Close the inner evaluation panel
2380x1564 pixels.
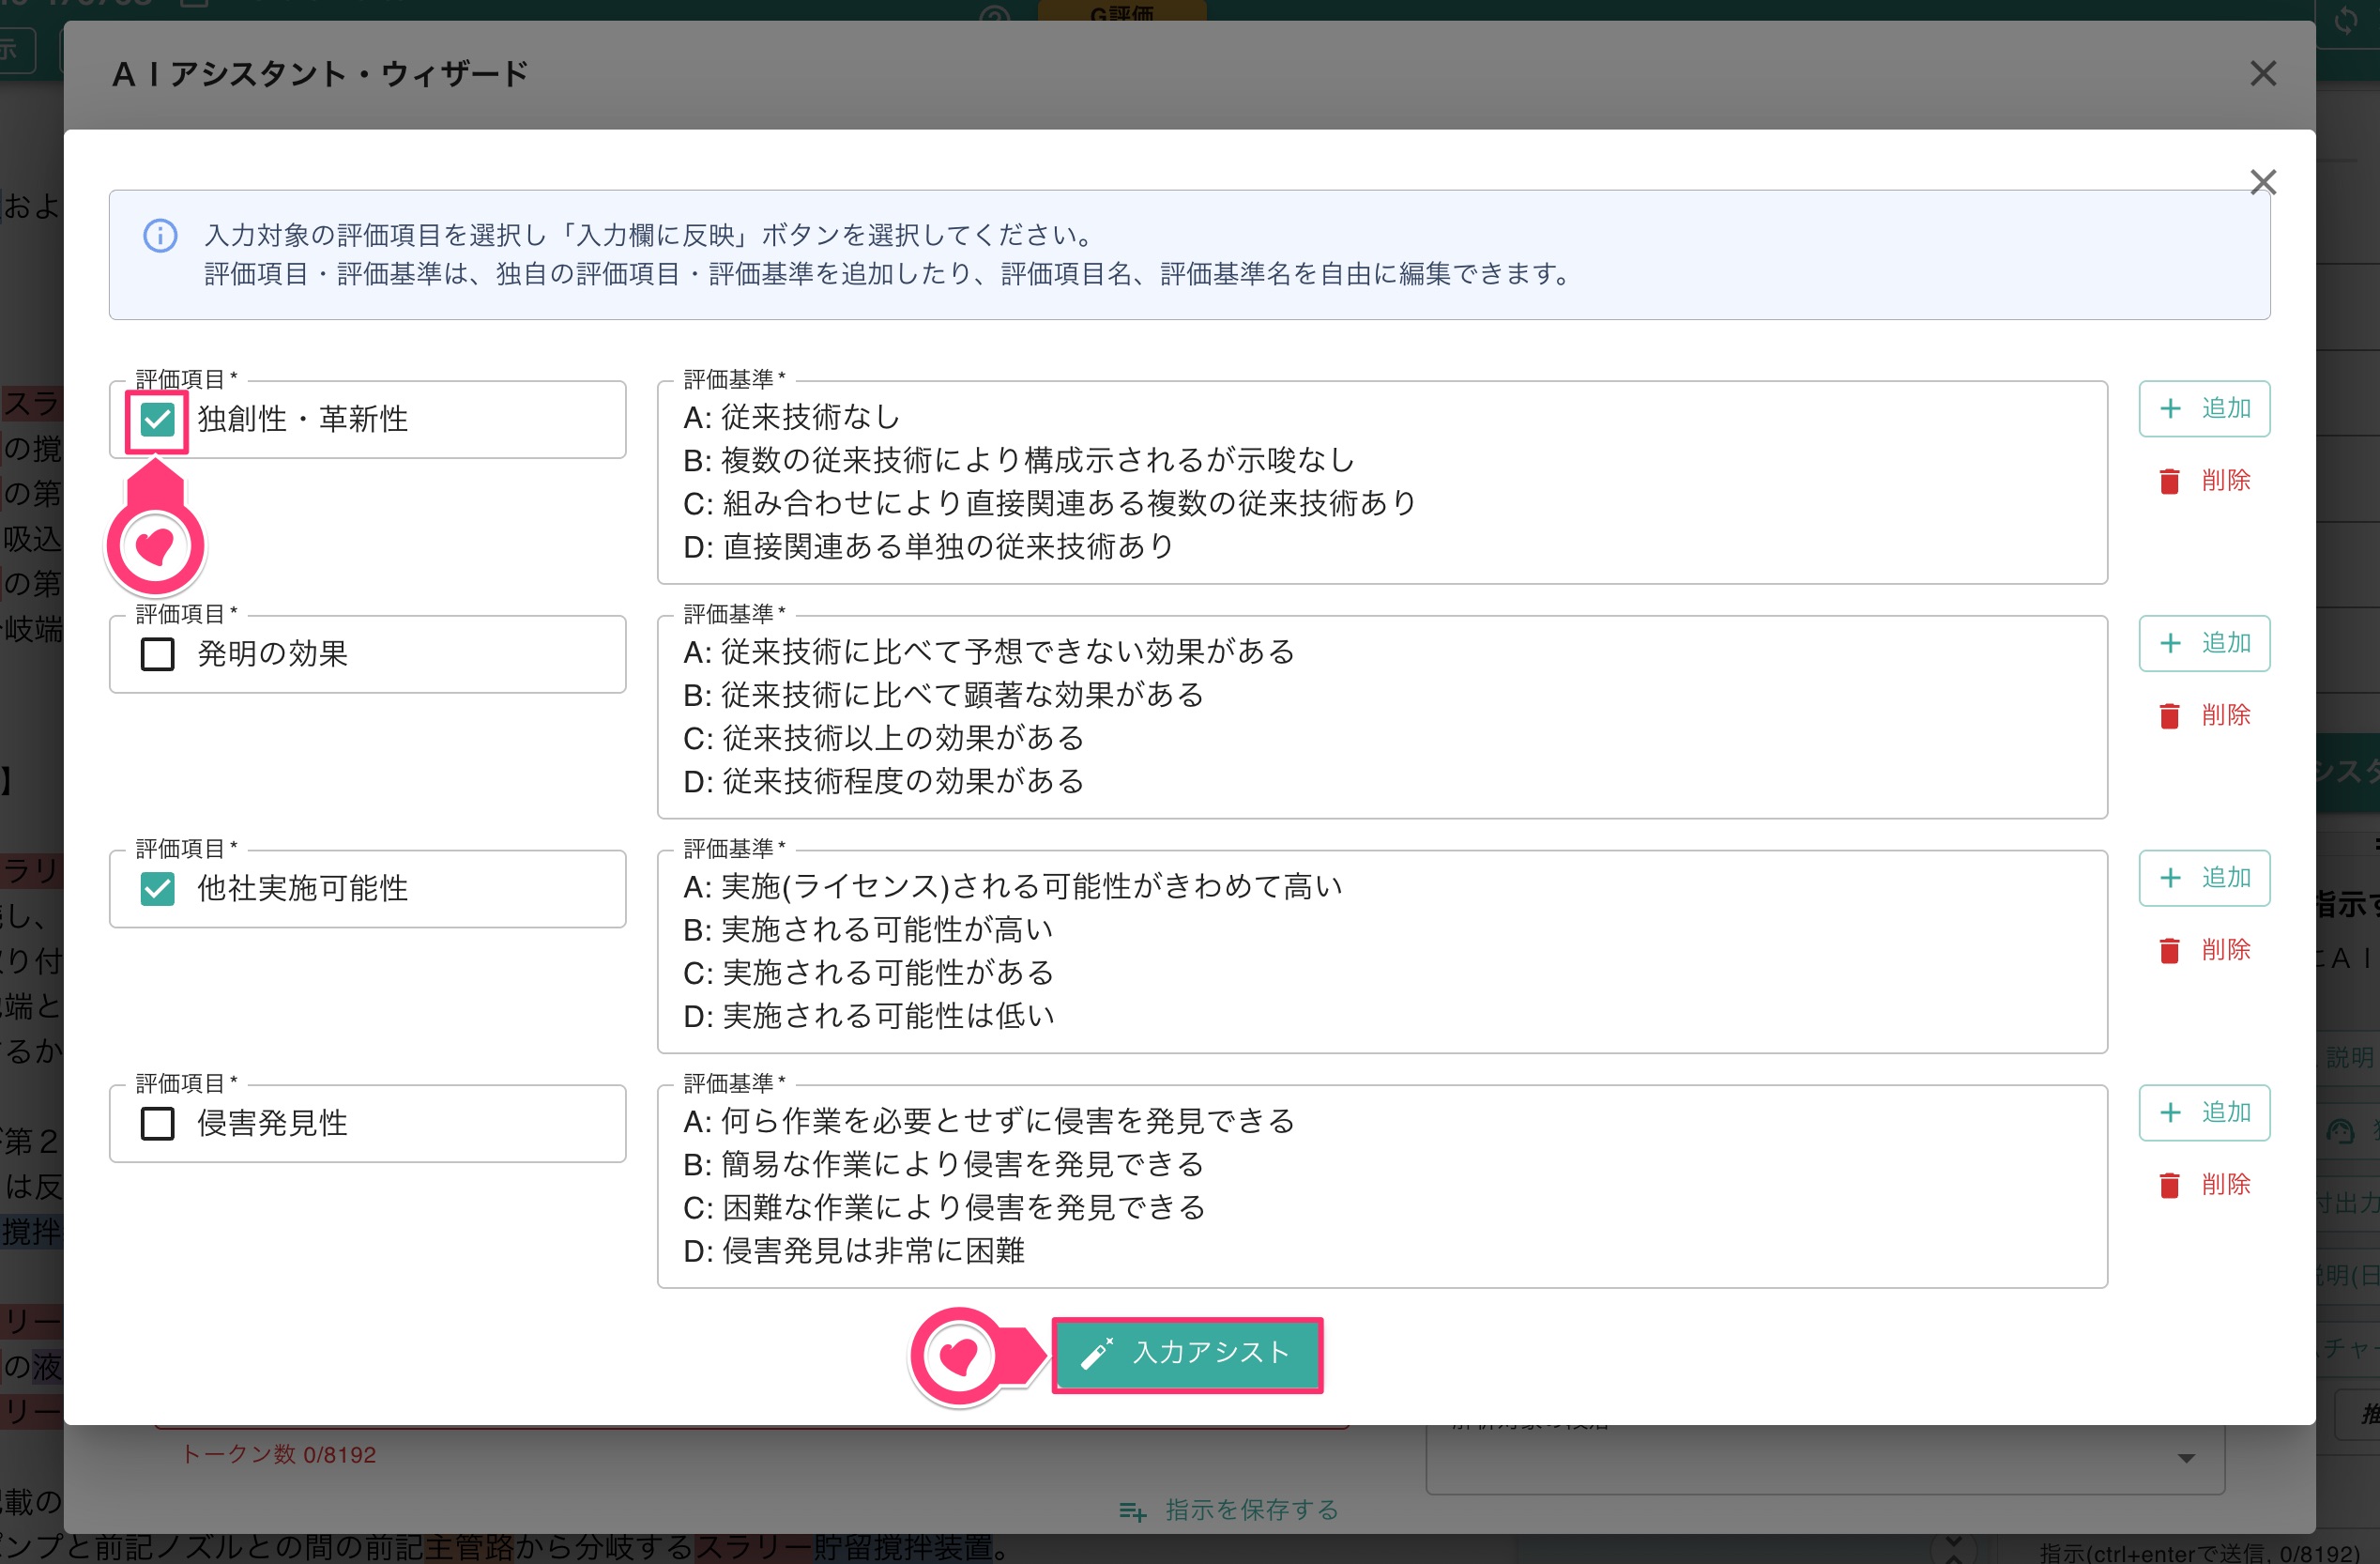pos(2263,182)
